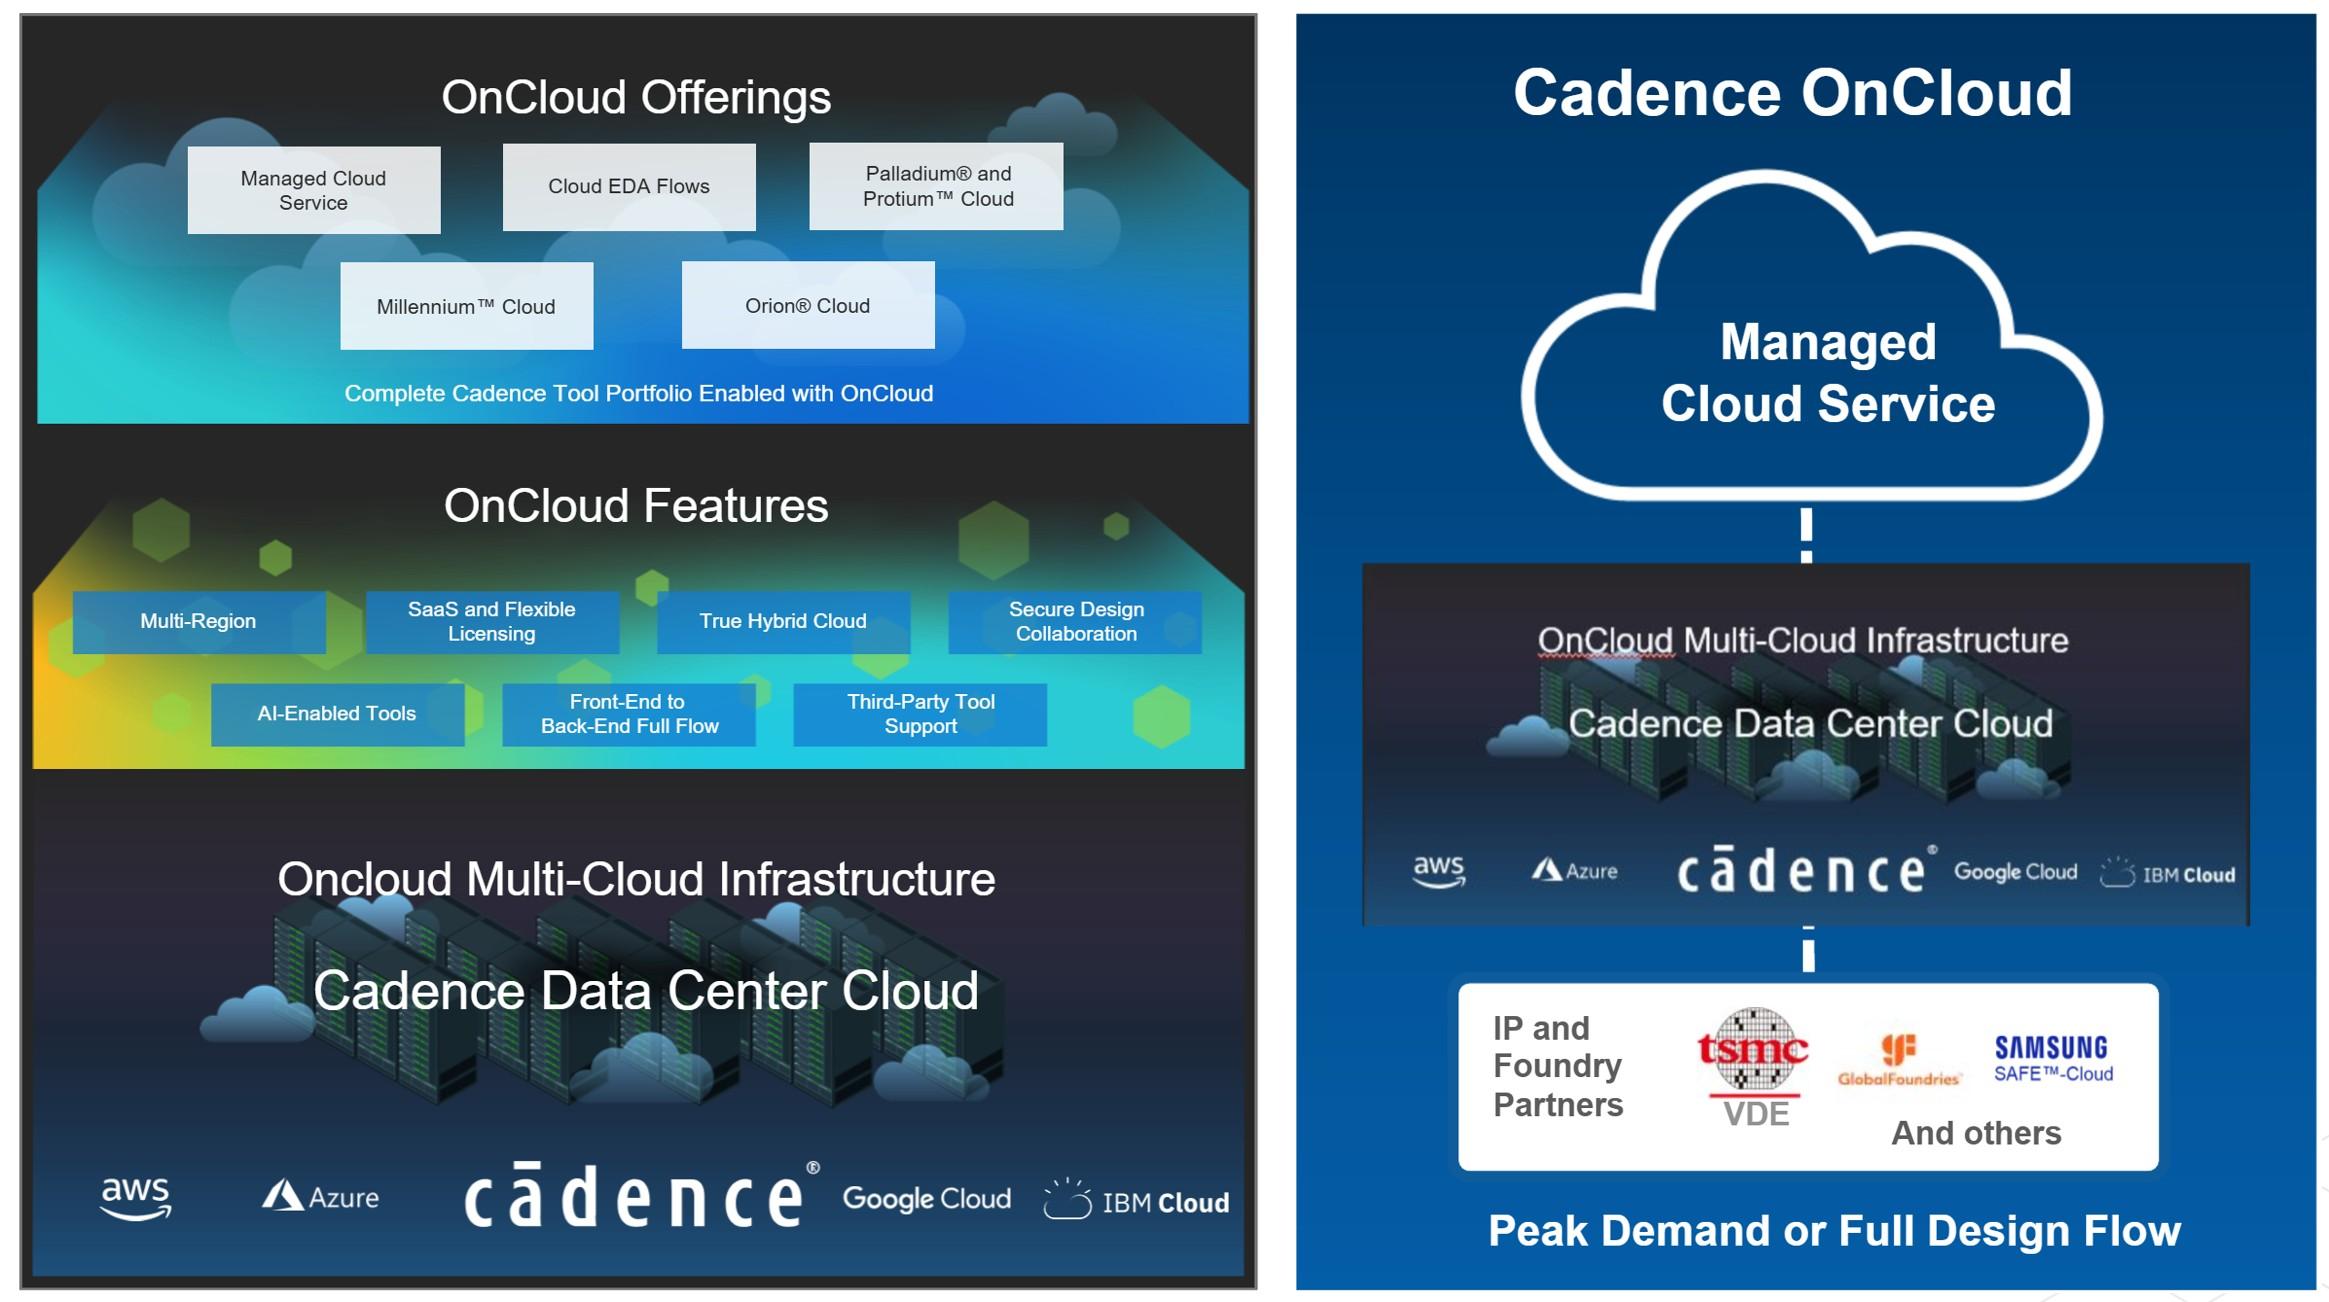This screenshot has height=1302, width=2329.
Task: Click Google Cloud logo in Cadence OnCloud panel
Action: pyautogui.click(x=2015, y=872)
